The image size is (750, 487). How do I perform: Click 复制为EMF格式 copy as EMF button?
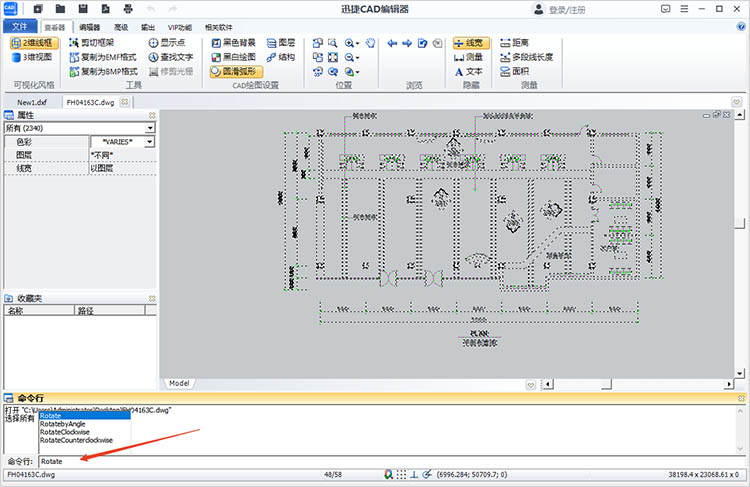pos(103,57)
